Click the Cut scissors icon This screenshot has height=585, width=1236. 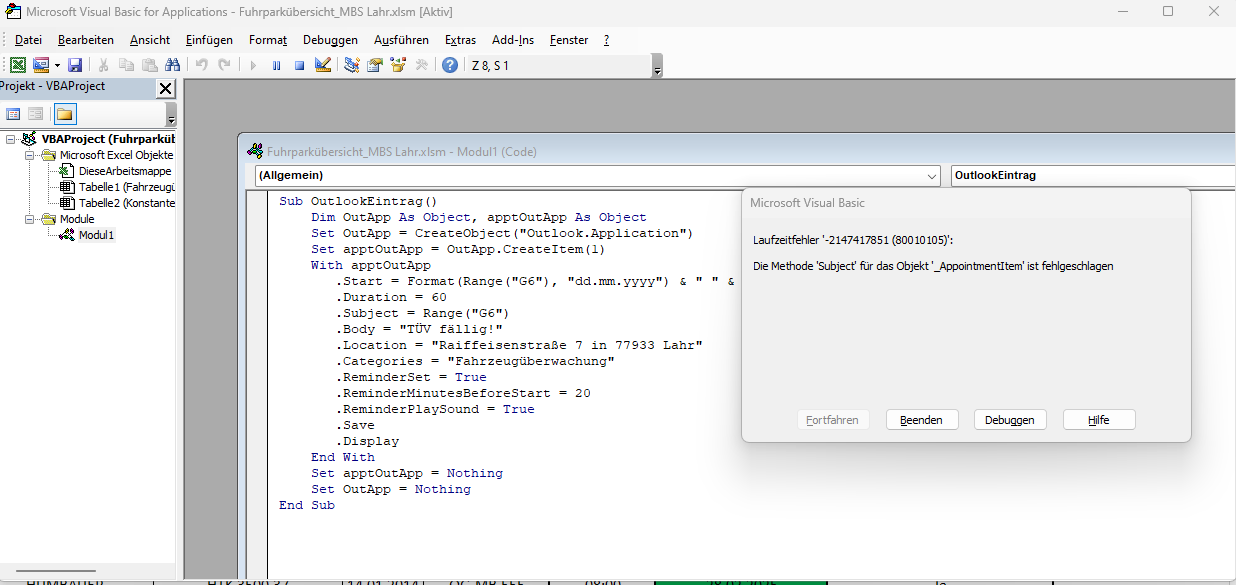tap(103, 65)
